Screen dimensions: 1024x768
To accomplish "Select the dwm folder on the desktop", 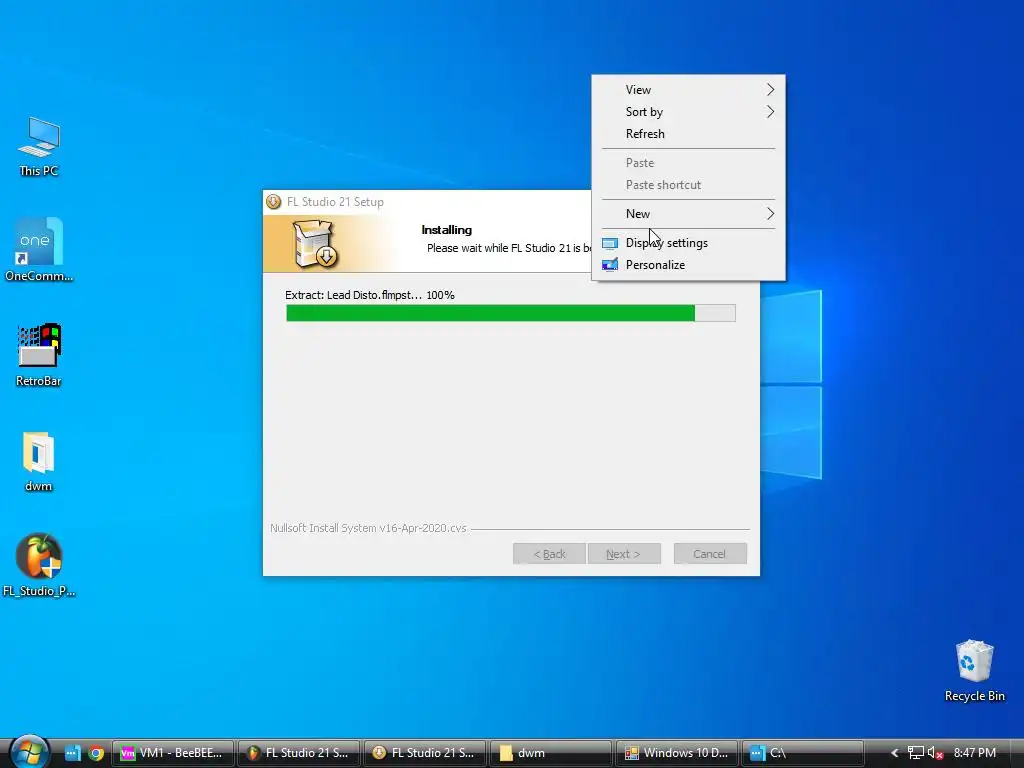I will [x=39, y=461].
